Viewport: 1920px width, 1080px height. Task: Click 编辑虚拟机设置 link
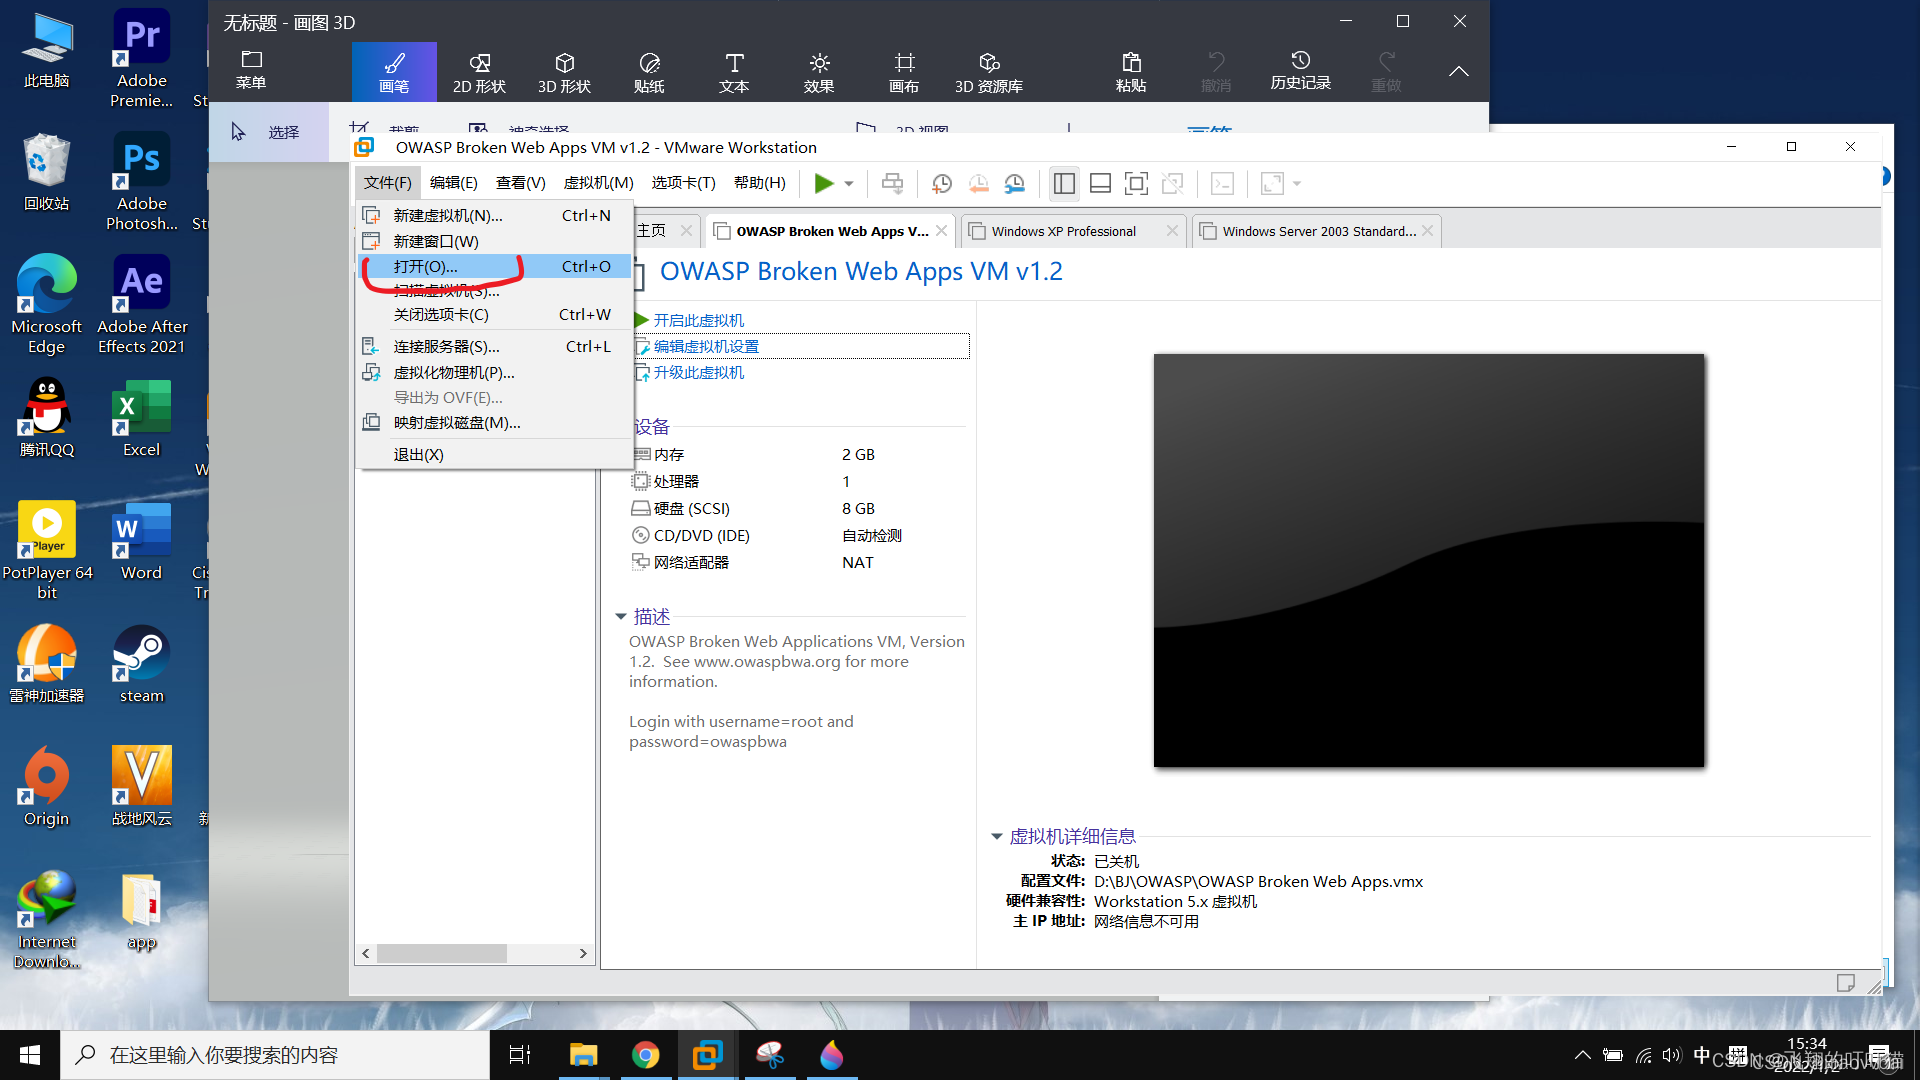tap(706, 346)
